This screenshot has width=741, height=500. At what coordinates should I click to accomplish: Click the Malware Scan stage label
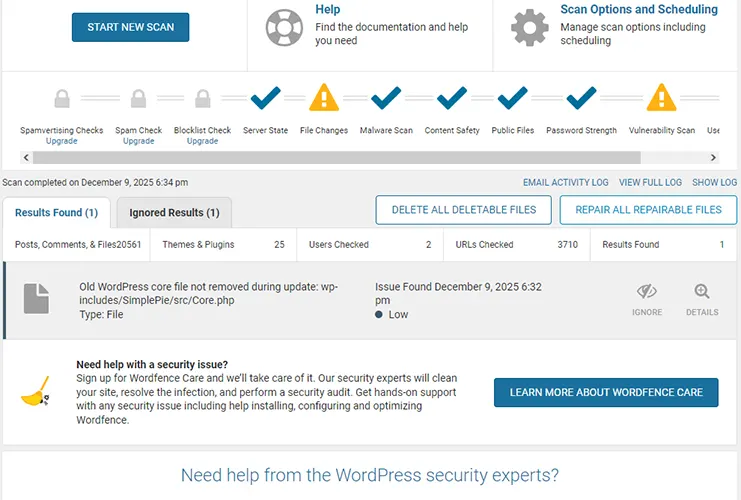click(x=386, y=130)
